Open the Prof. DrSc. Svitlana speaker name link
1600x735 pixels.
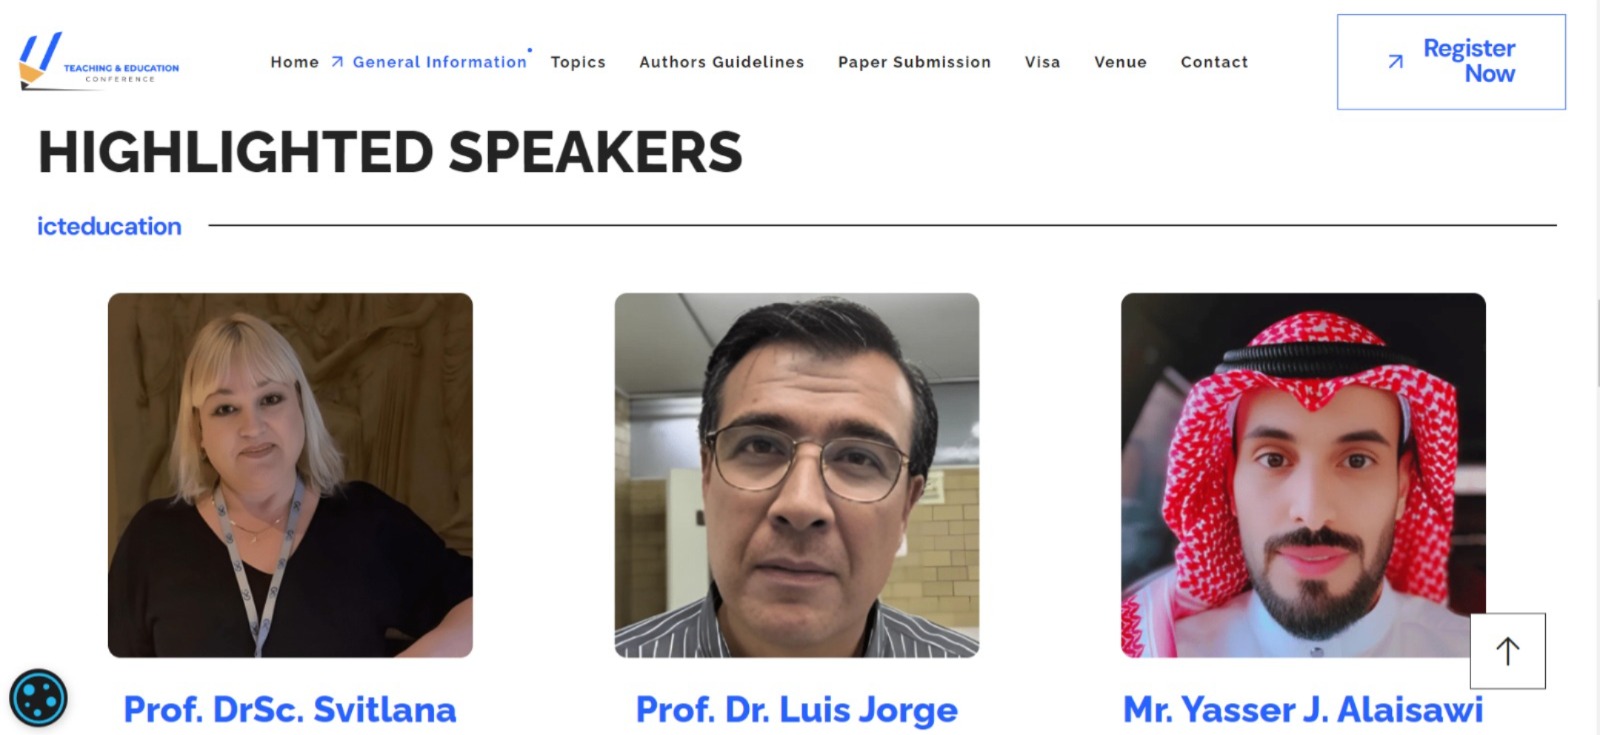click(x=290, y=709)
